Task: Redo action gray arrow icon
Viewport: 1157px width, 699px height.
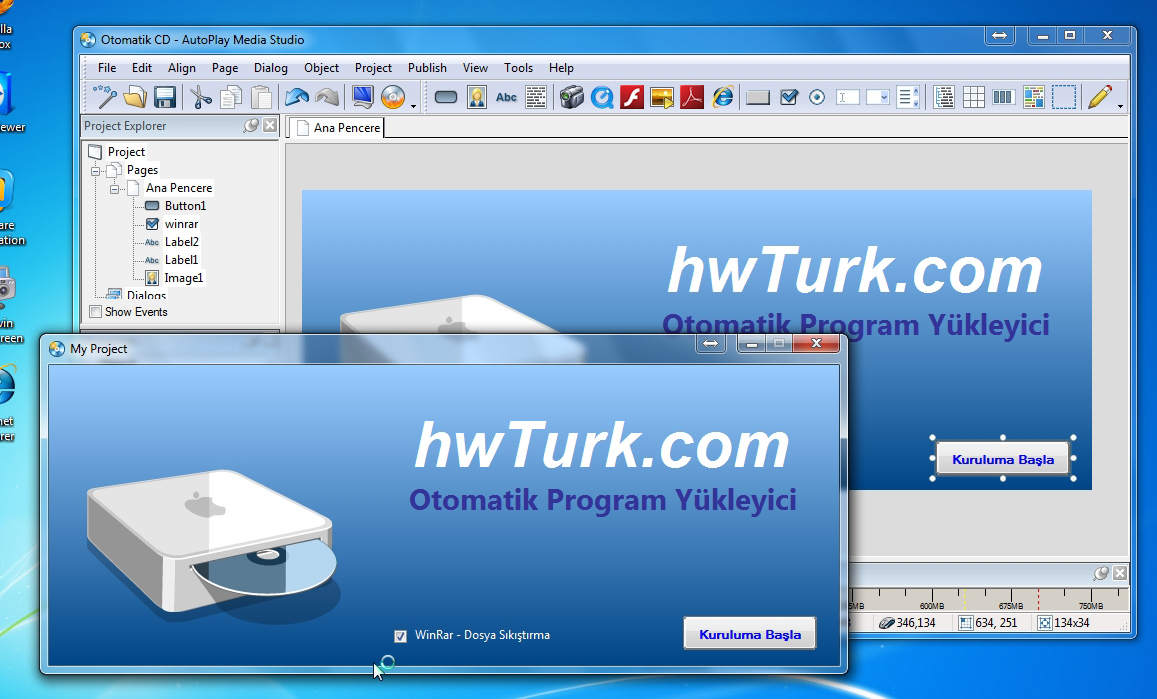Action: tap(327, 97)
